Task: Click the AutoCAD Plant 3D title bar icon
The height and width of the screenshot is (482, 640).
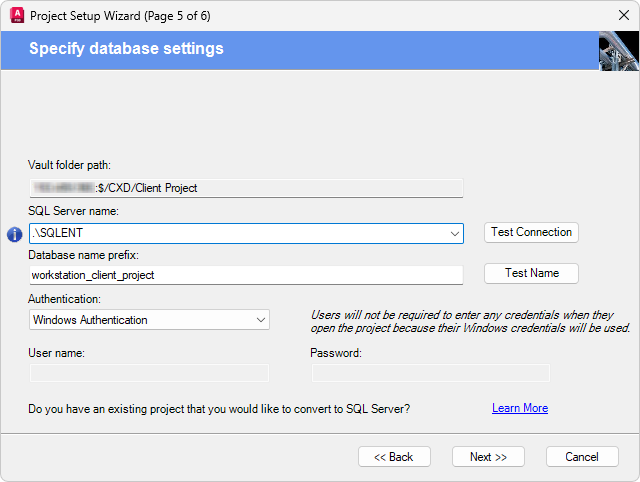Action: coord(15,16)
